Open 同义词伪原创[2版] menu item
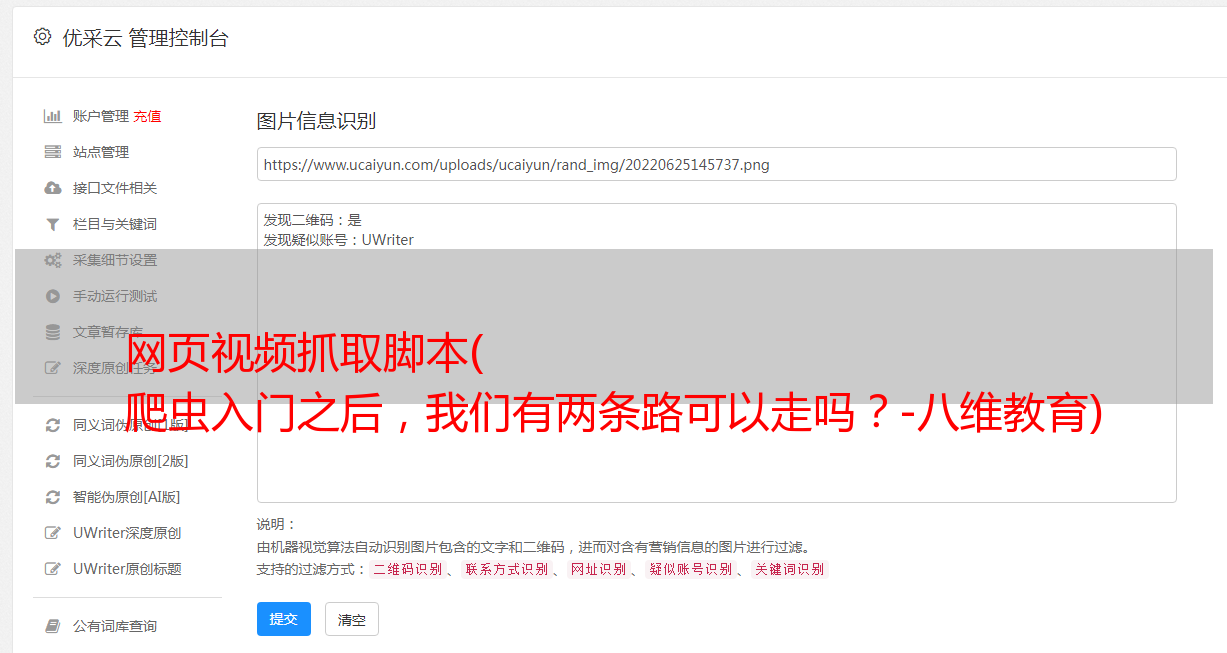This screenshot has height=653, width=1227. coord(131,461)
